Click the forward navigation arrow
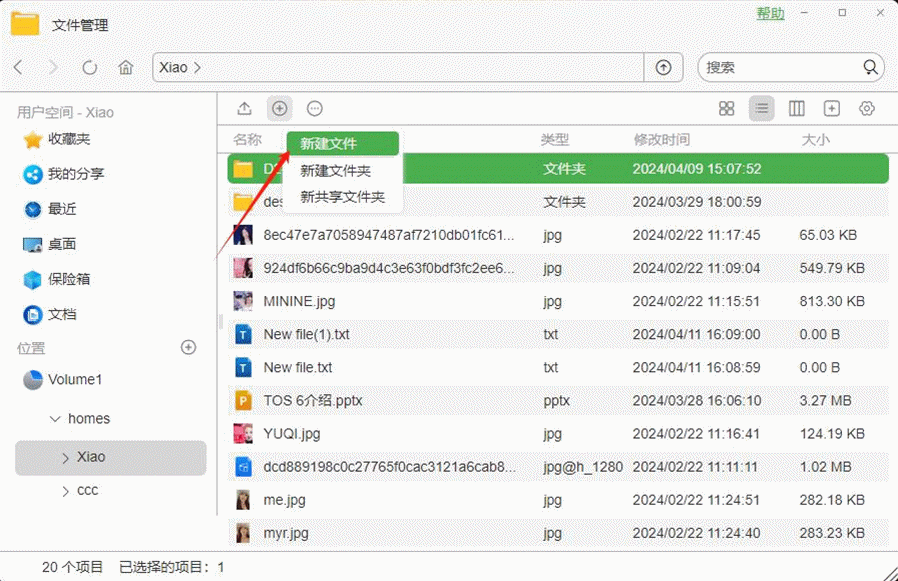Image resolution: width=898 pixels, height=581 pixels. coord(53,68)
